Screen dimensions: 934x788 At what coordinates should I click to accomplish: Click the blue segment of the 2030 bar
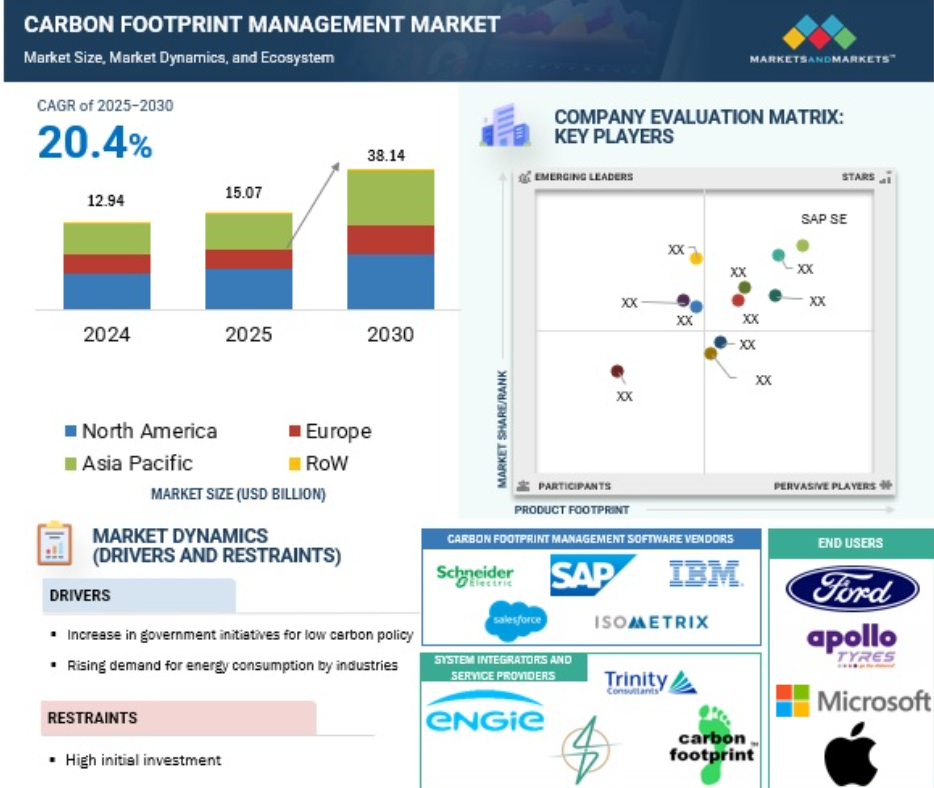click(x=391, y=282)
